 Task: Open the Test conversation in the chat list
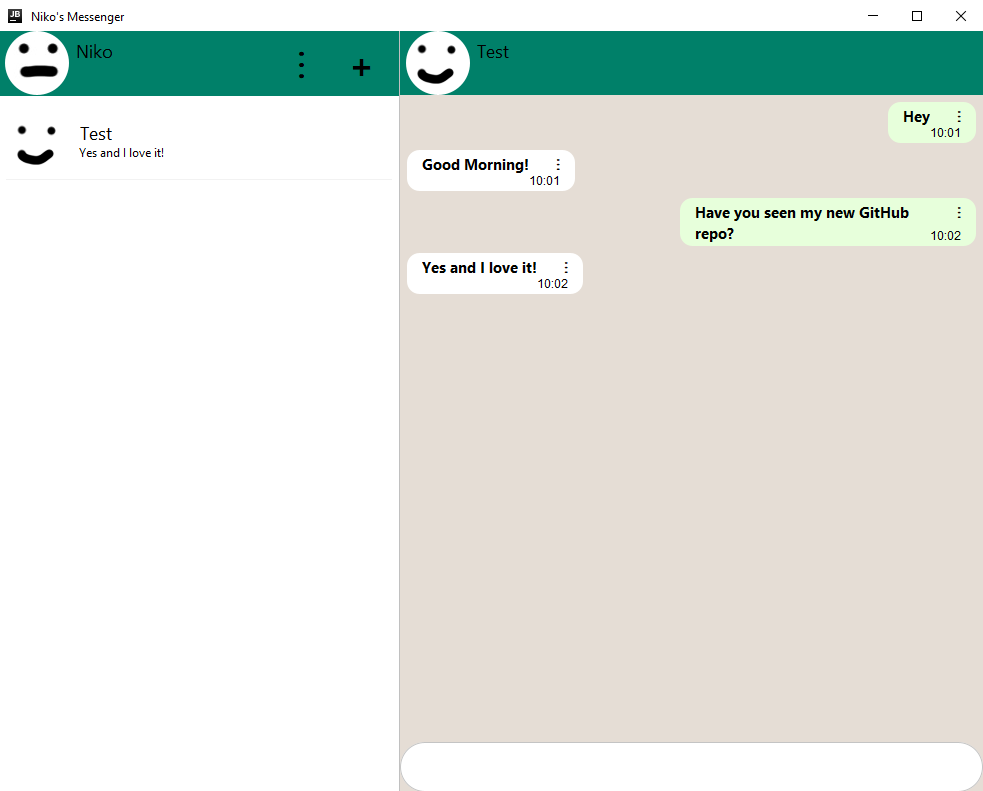(x=199, y=143)
